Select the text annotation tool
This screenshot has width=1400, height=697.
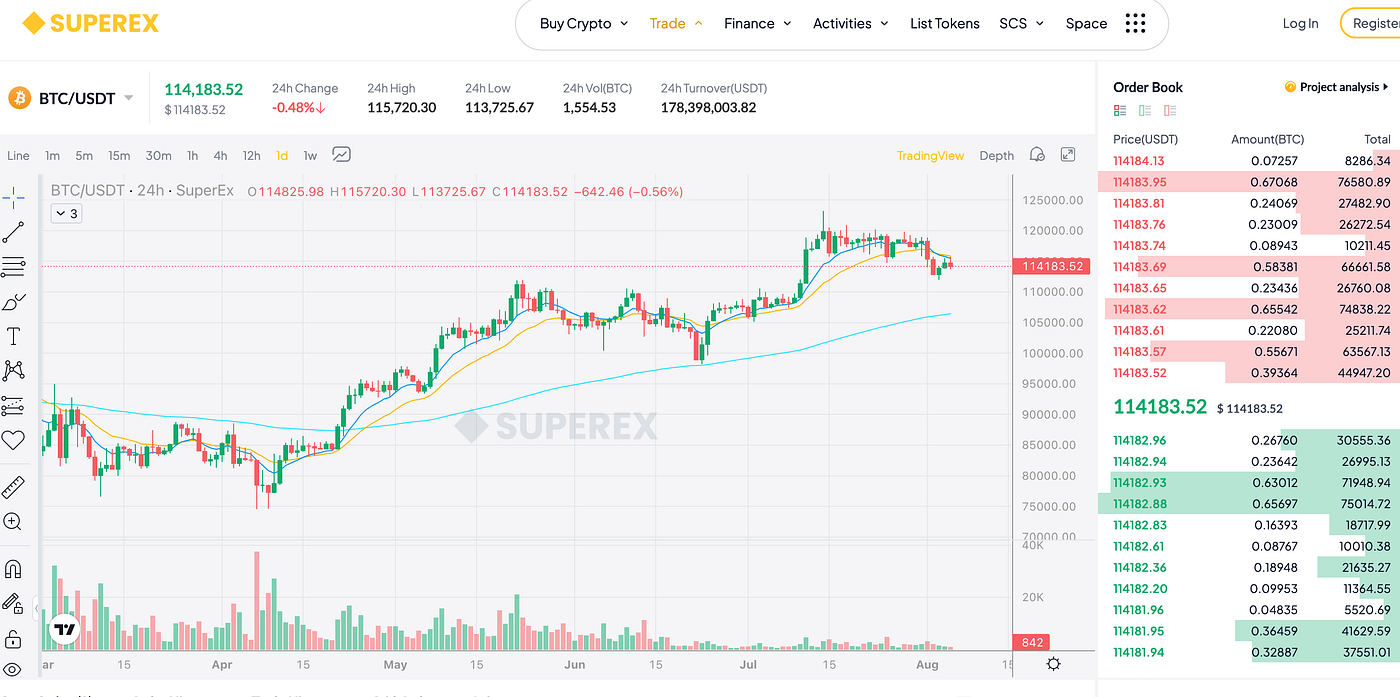click(x=13, y=336)
